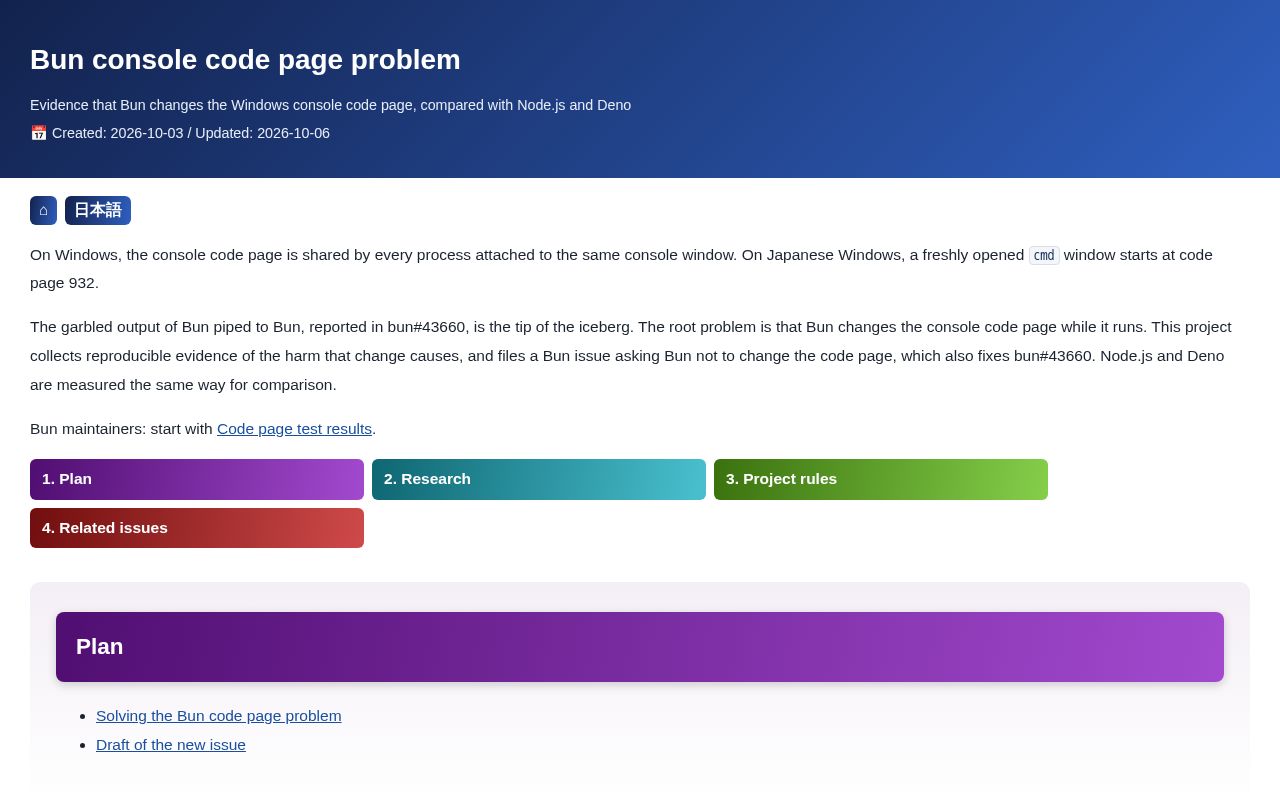Image resolution: width=1280 pixels, height=800 pixels.
Task: Jump to the 2. Research section
Action: [539, 479]
